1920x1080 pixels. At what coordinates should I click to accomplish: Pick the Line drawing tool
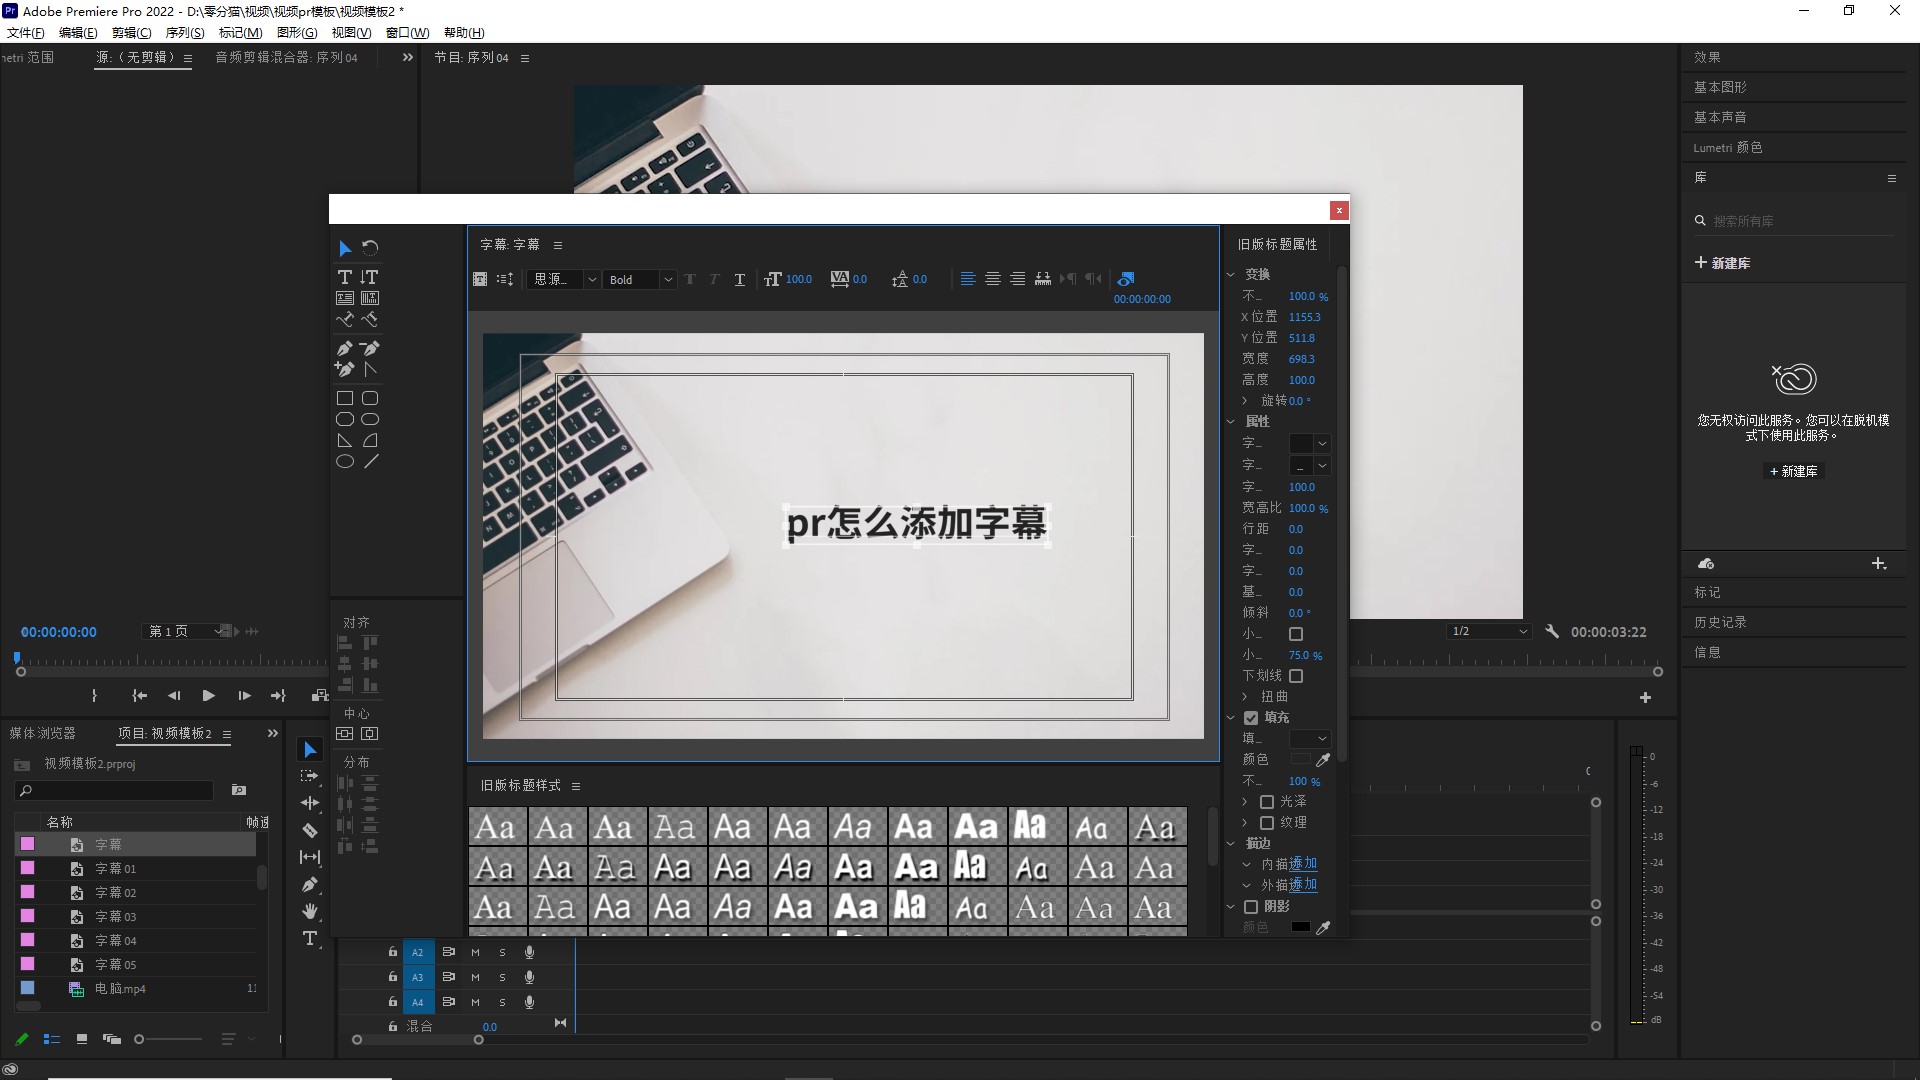[371, 462]
